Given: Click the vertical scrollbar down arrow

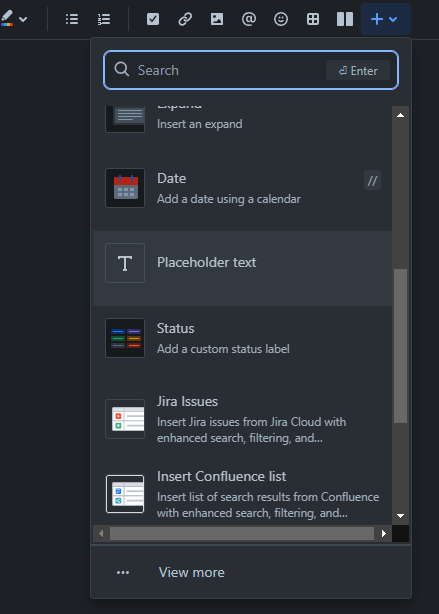Looking at the screenshot, I should [x=400, y=516].
